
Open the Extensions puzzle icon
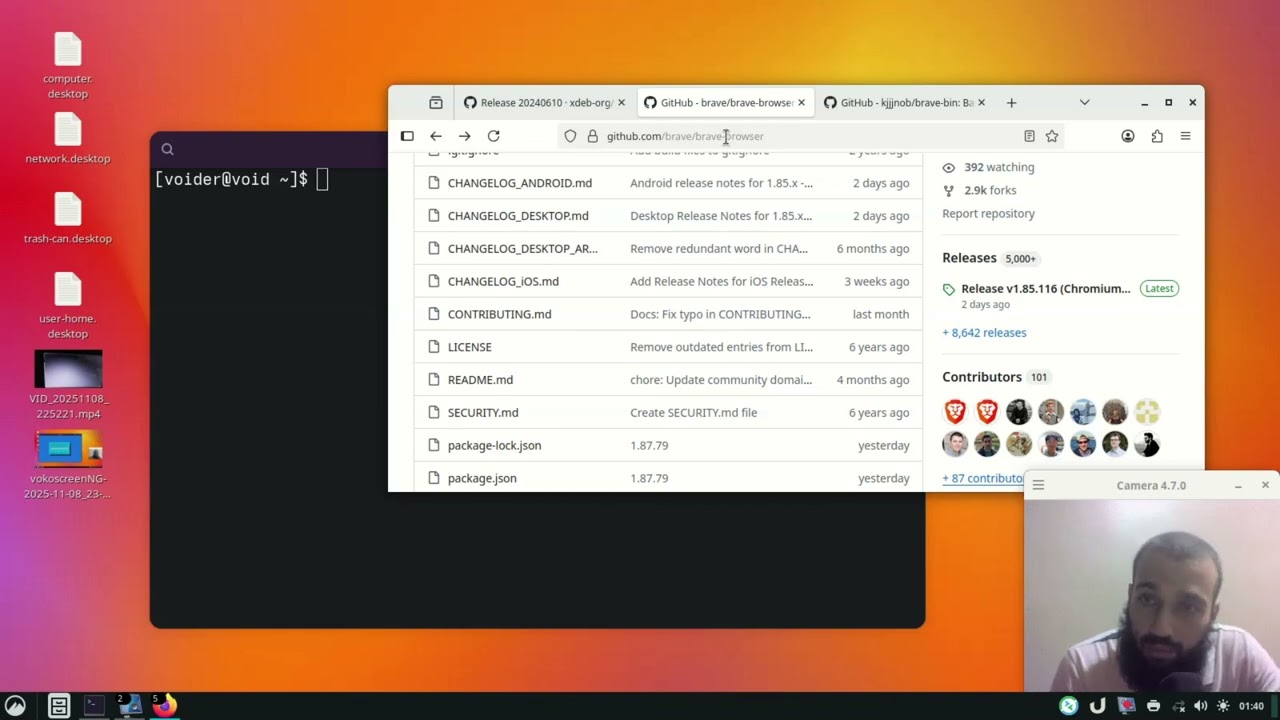(x=1157, y=136)
